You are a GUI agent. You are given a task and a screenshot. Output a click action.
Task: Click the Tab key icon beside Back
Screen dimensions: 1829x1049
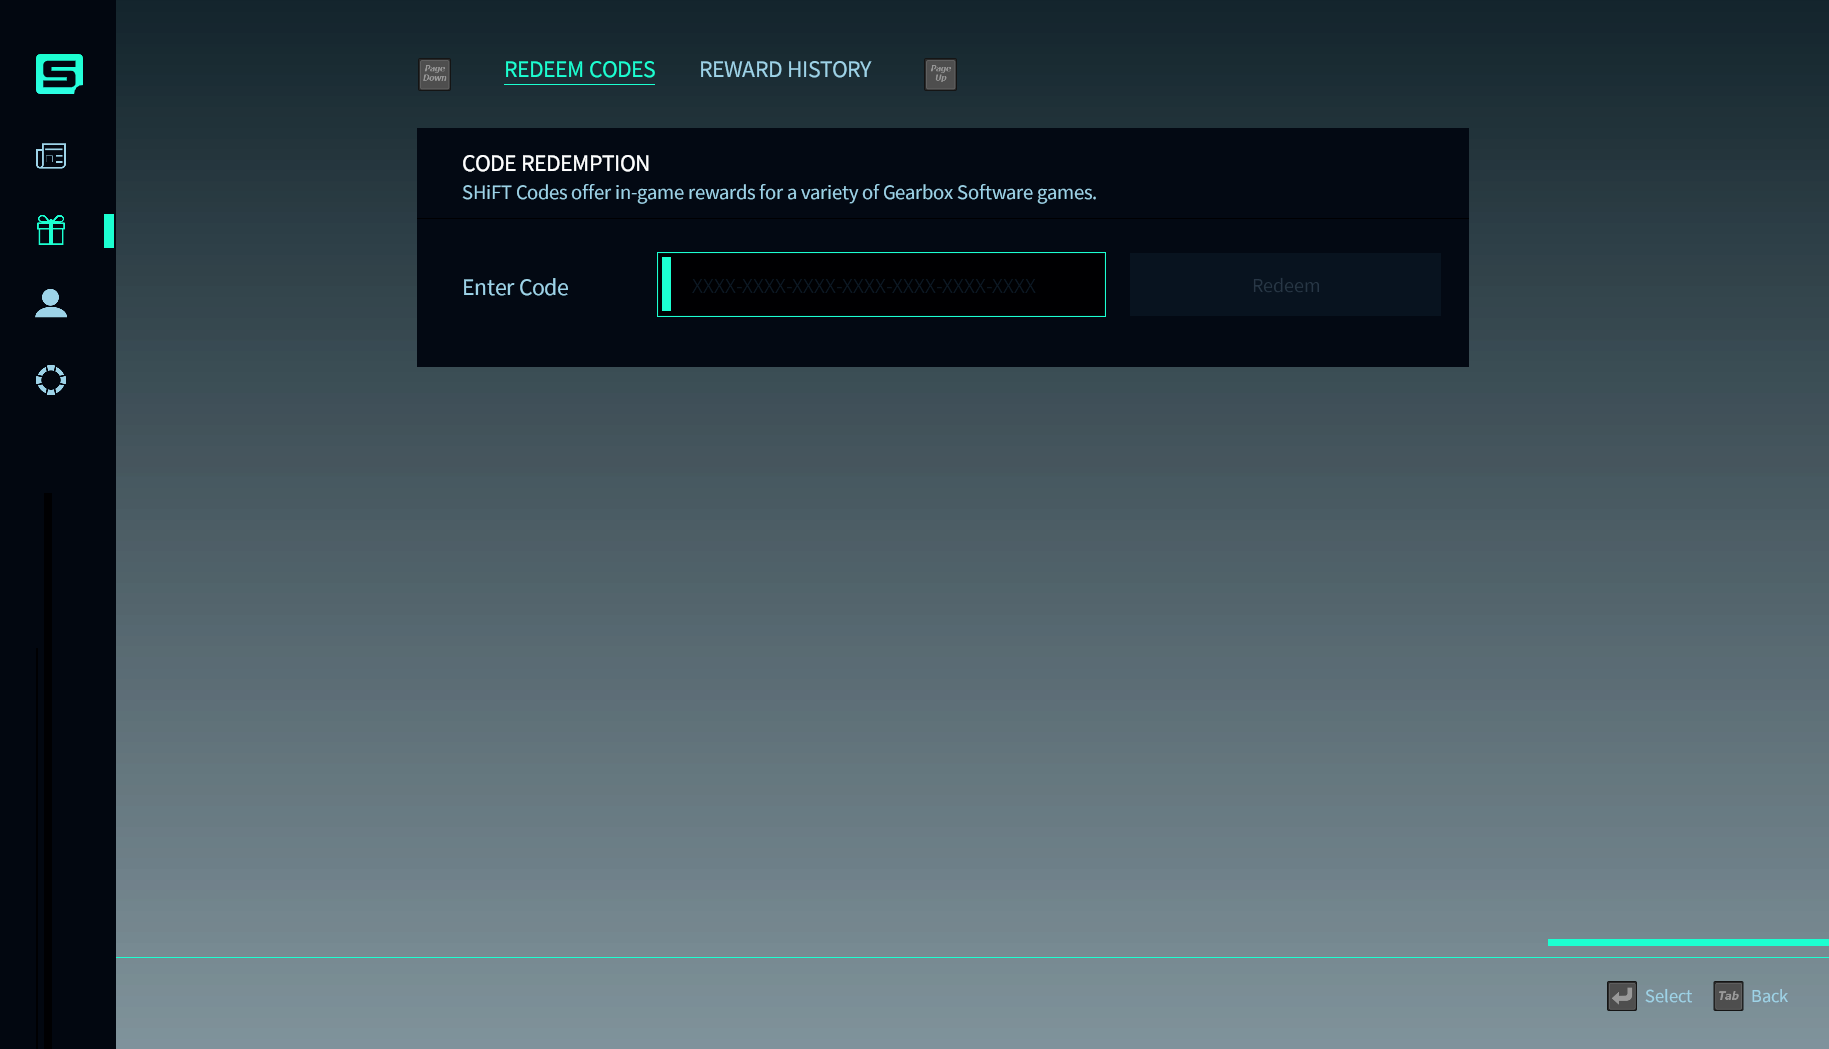pyautogui.click(x=1727, y=996)
